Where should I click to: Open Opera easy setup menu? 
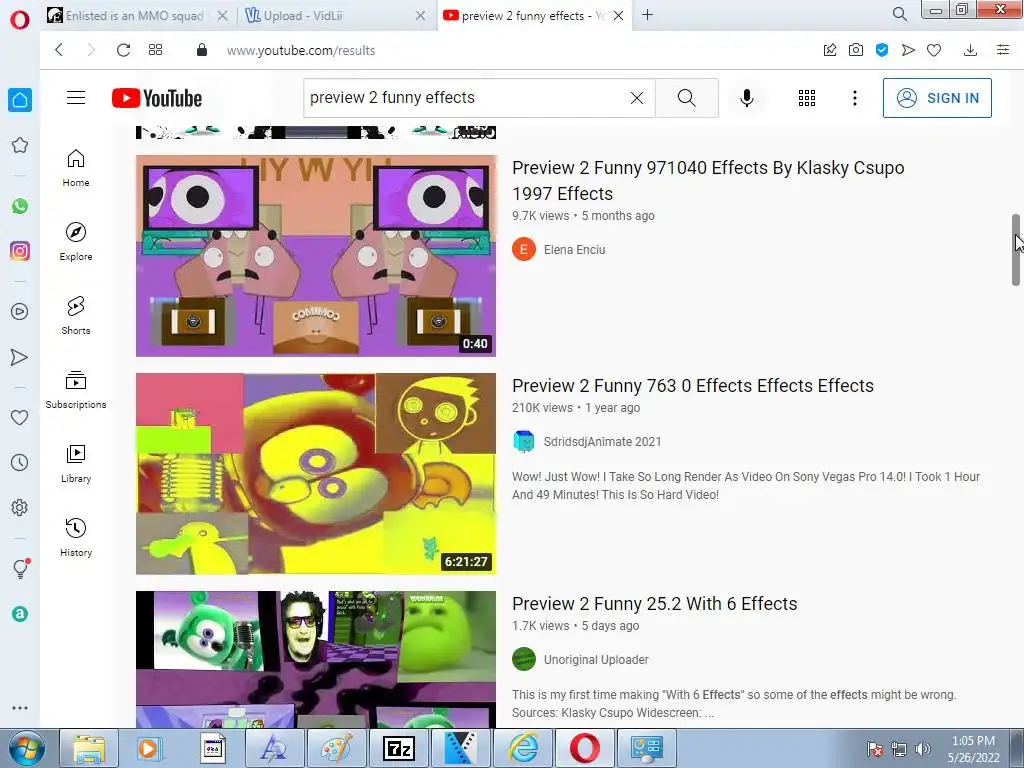pos(1003,50)
